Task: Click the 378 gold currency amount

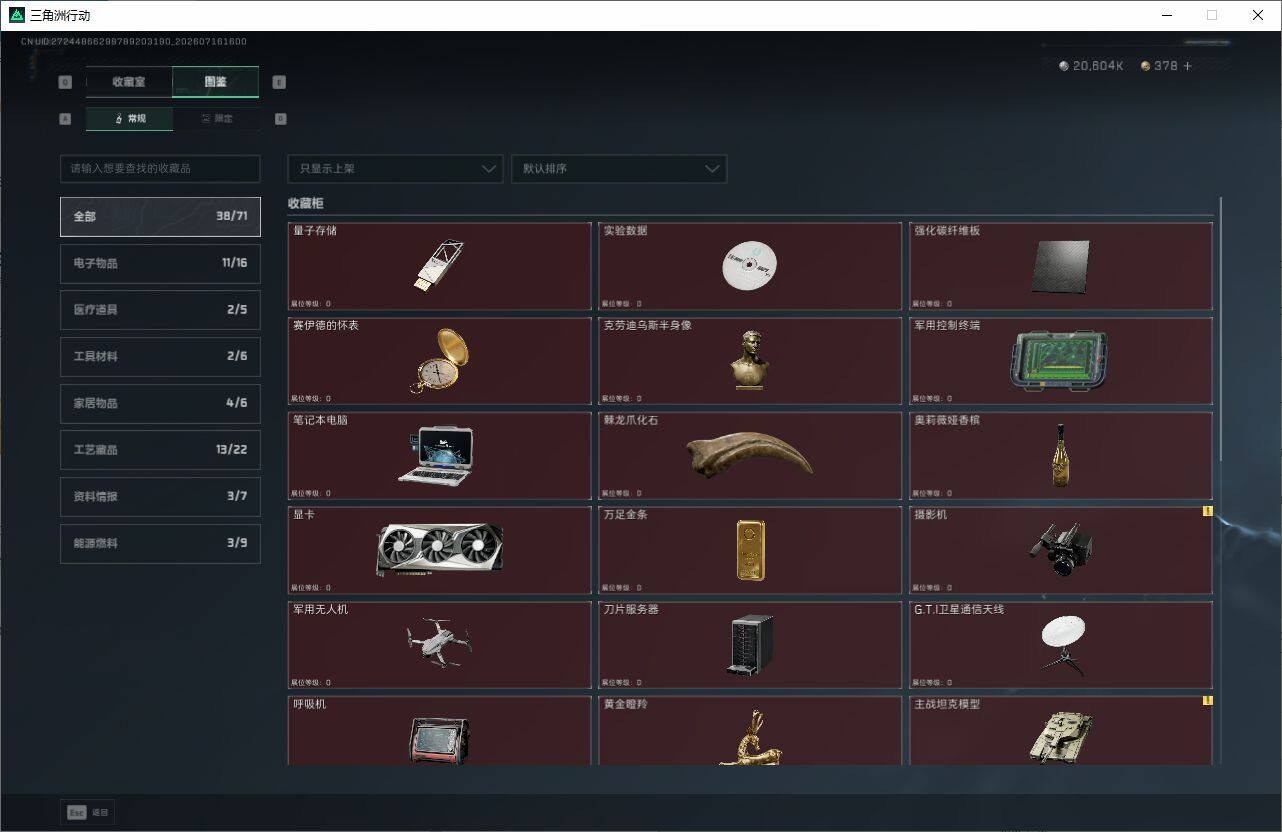Action: click(1166, 66)
